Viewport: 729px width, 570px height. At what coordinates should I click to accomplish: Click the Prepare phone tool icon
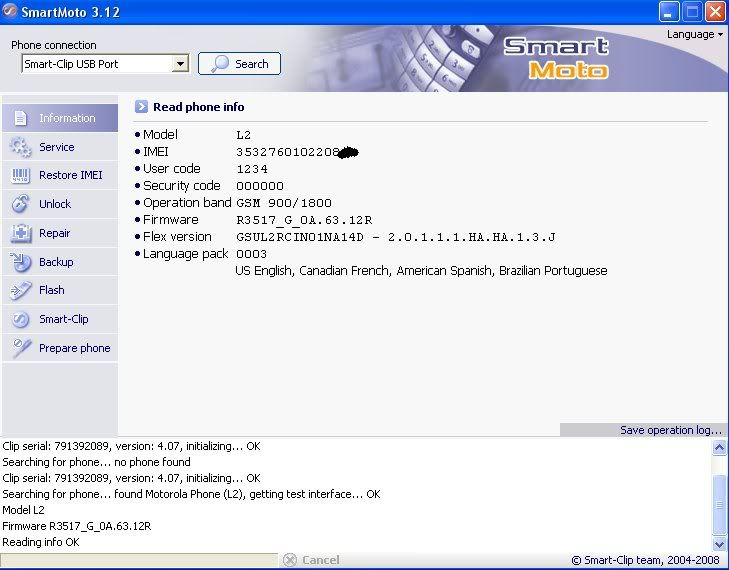click(x=21, y=348)
